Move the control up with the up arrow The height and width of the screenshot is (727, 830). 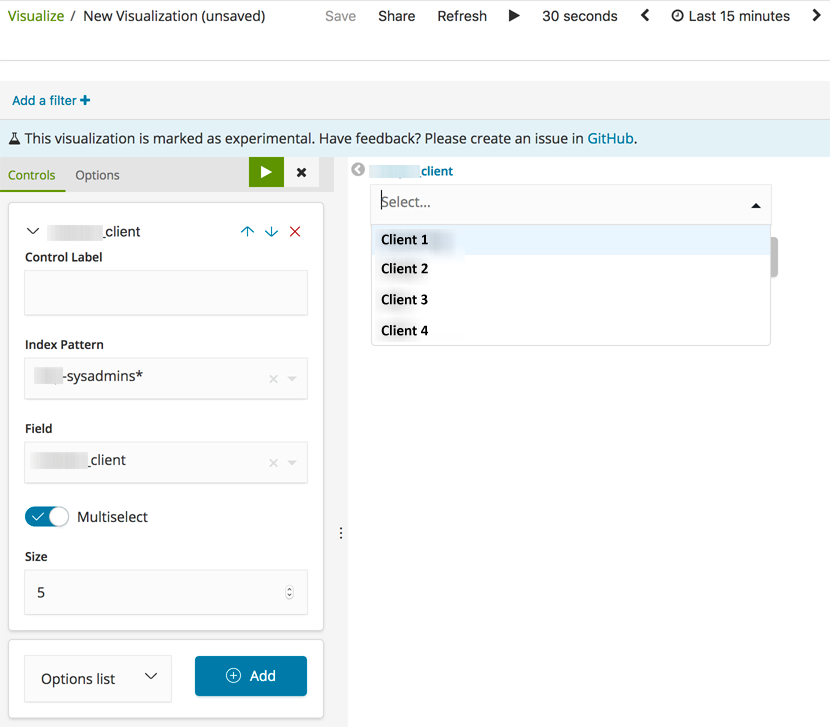[247, 231]
